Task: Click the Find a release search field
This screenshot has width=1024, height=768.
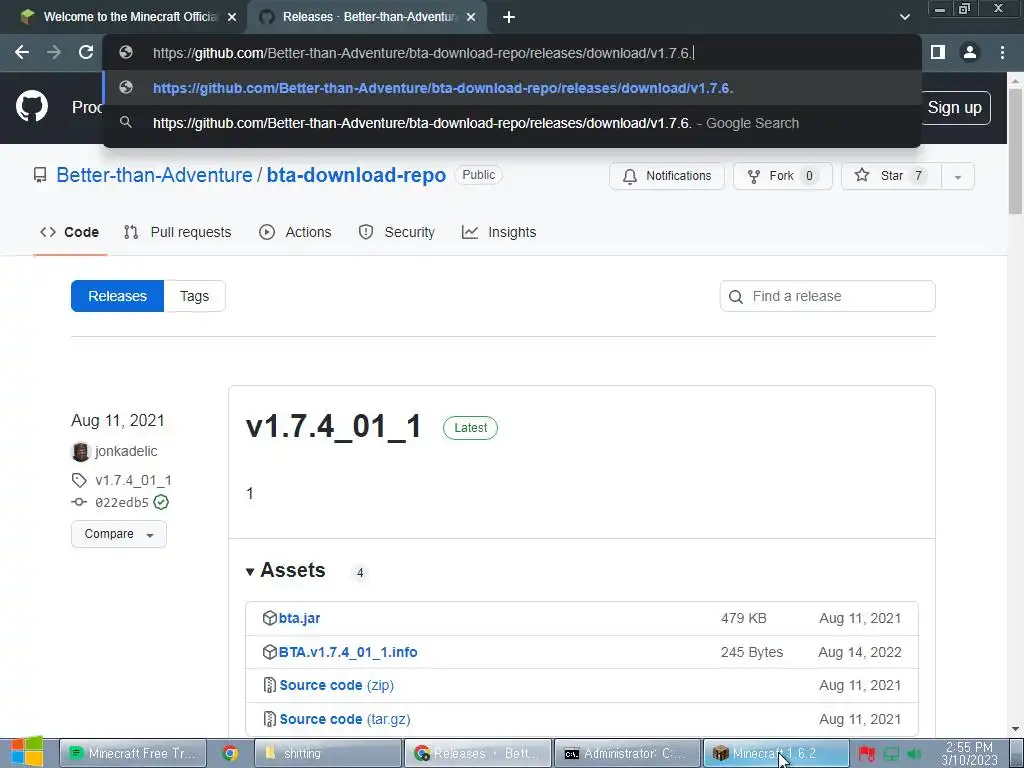Action: point(827,296)
